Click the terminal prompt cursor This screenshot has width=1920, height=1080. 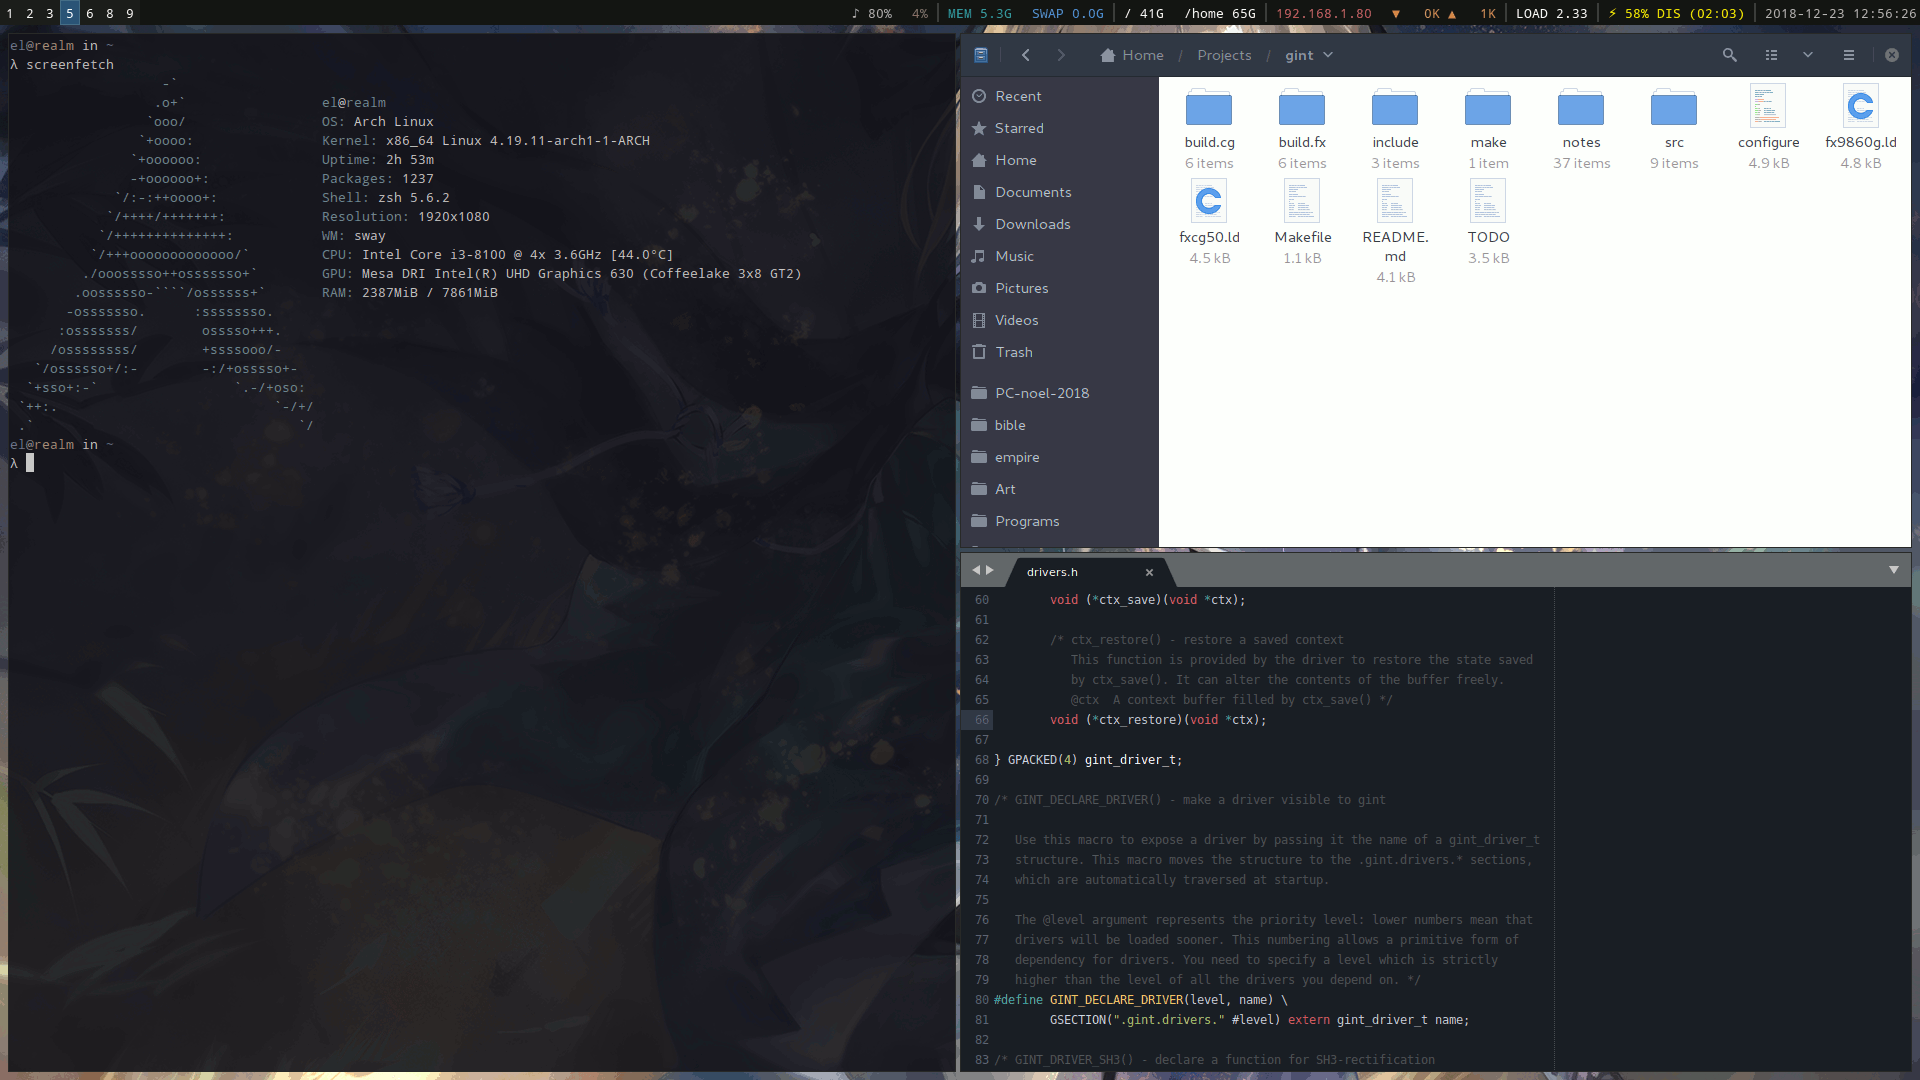pyautogui.click(x=30, y=463)
